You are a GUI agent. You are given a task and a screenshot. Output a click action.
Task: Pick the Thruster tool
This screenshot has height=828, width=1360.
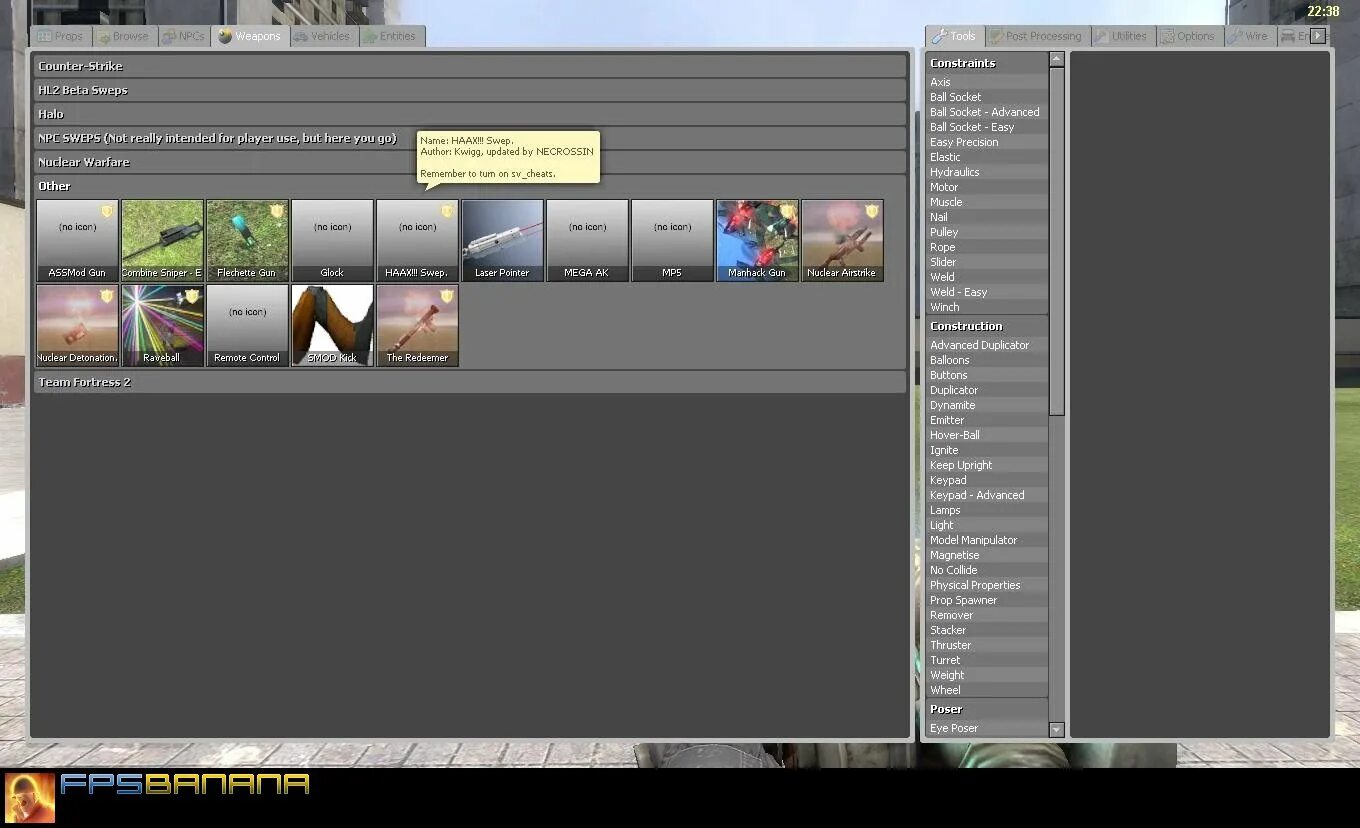click(x=987, y=645)
